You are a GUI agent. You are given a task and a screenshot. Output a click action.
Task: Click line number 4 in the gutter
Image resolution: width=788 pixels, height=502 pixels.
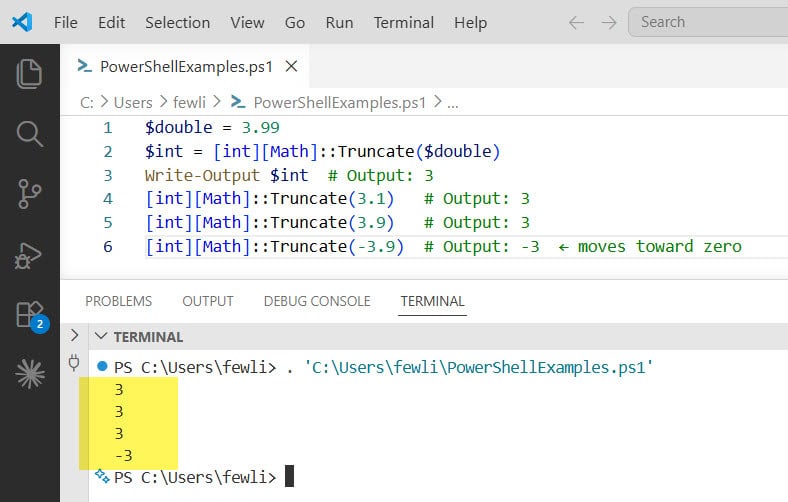pos(108,198)
